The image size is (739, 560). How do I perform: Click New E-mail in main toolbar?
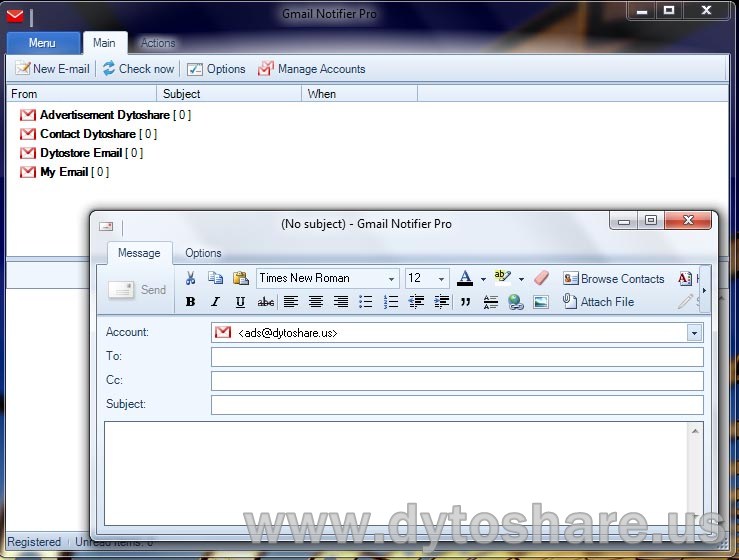52,69
